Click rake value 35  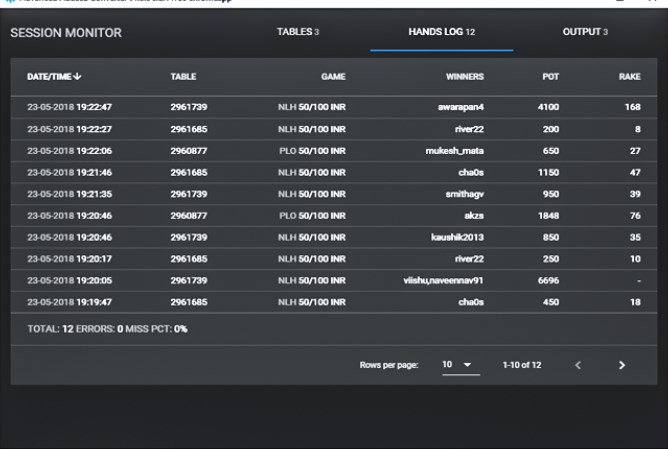click(x=635, y=237)
